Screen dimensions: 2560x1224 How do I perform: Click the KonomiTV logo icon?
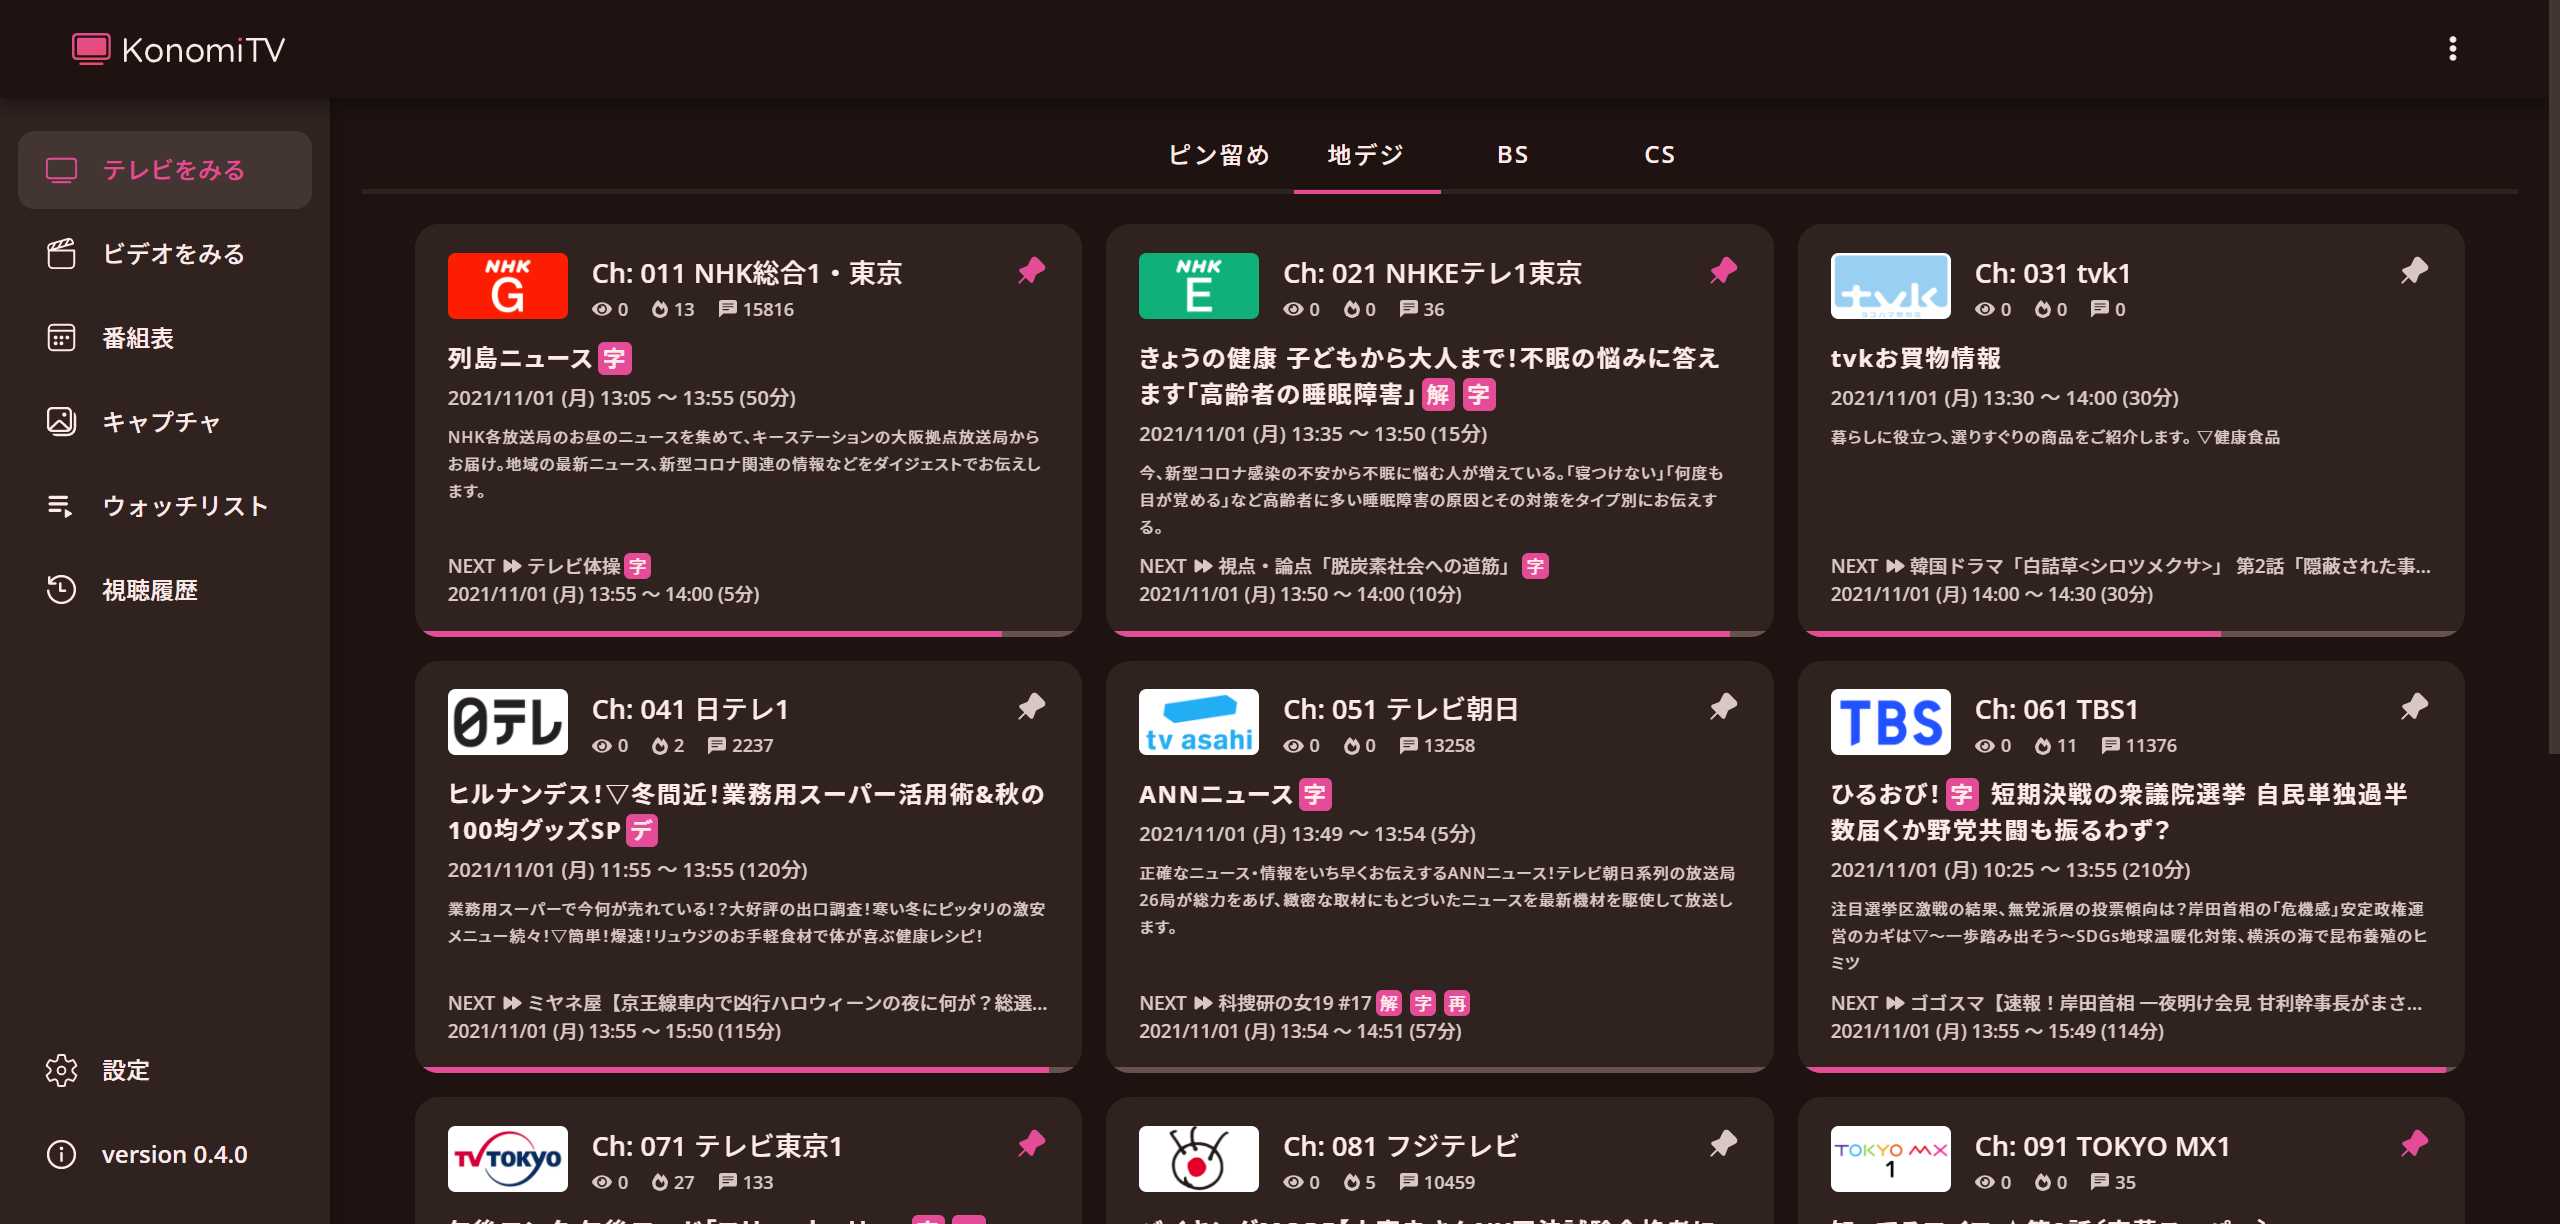[91, 49]
